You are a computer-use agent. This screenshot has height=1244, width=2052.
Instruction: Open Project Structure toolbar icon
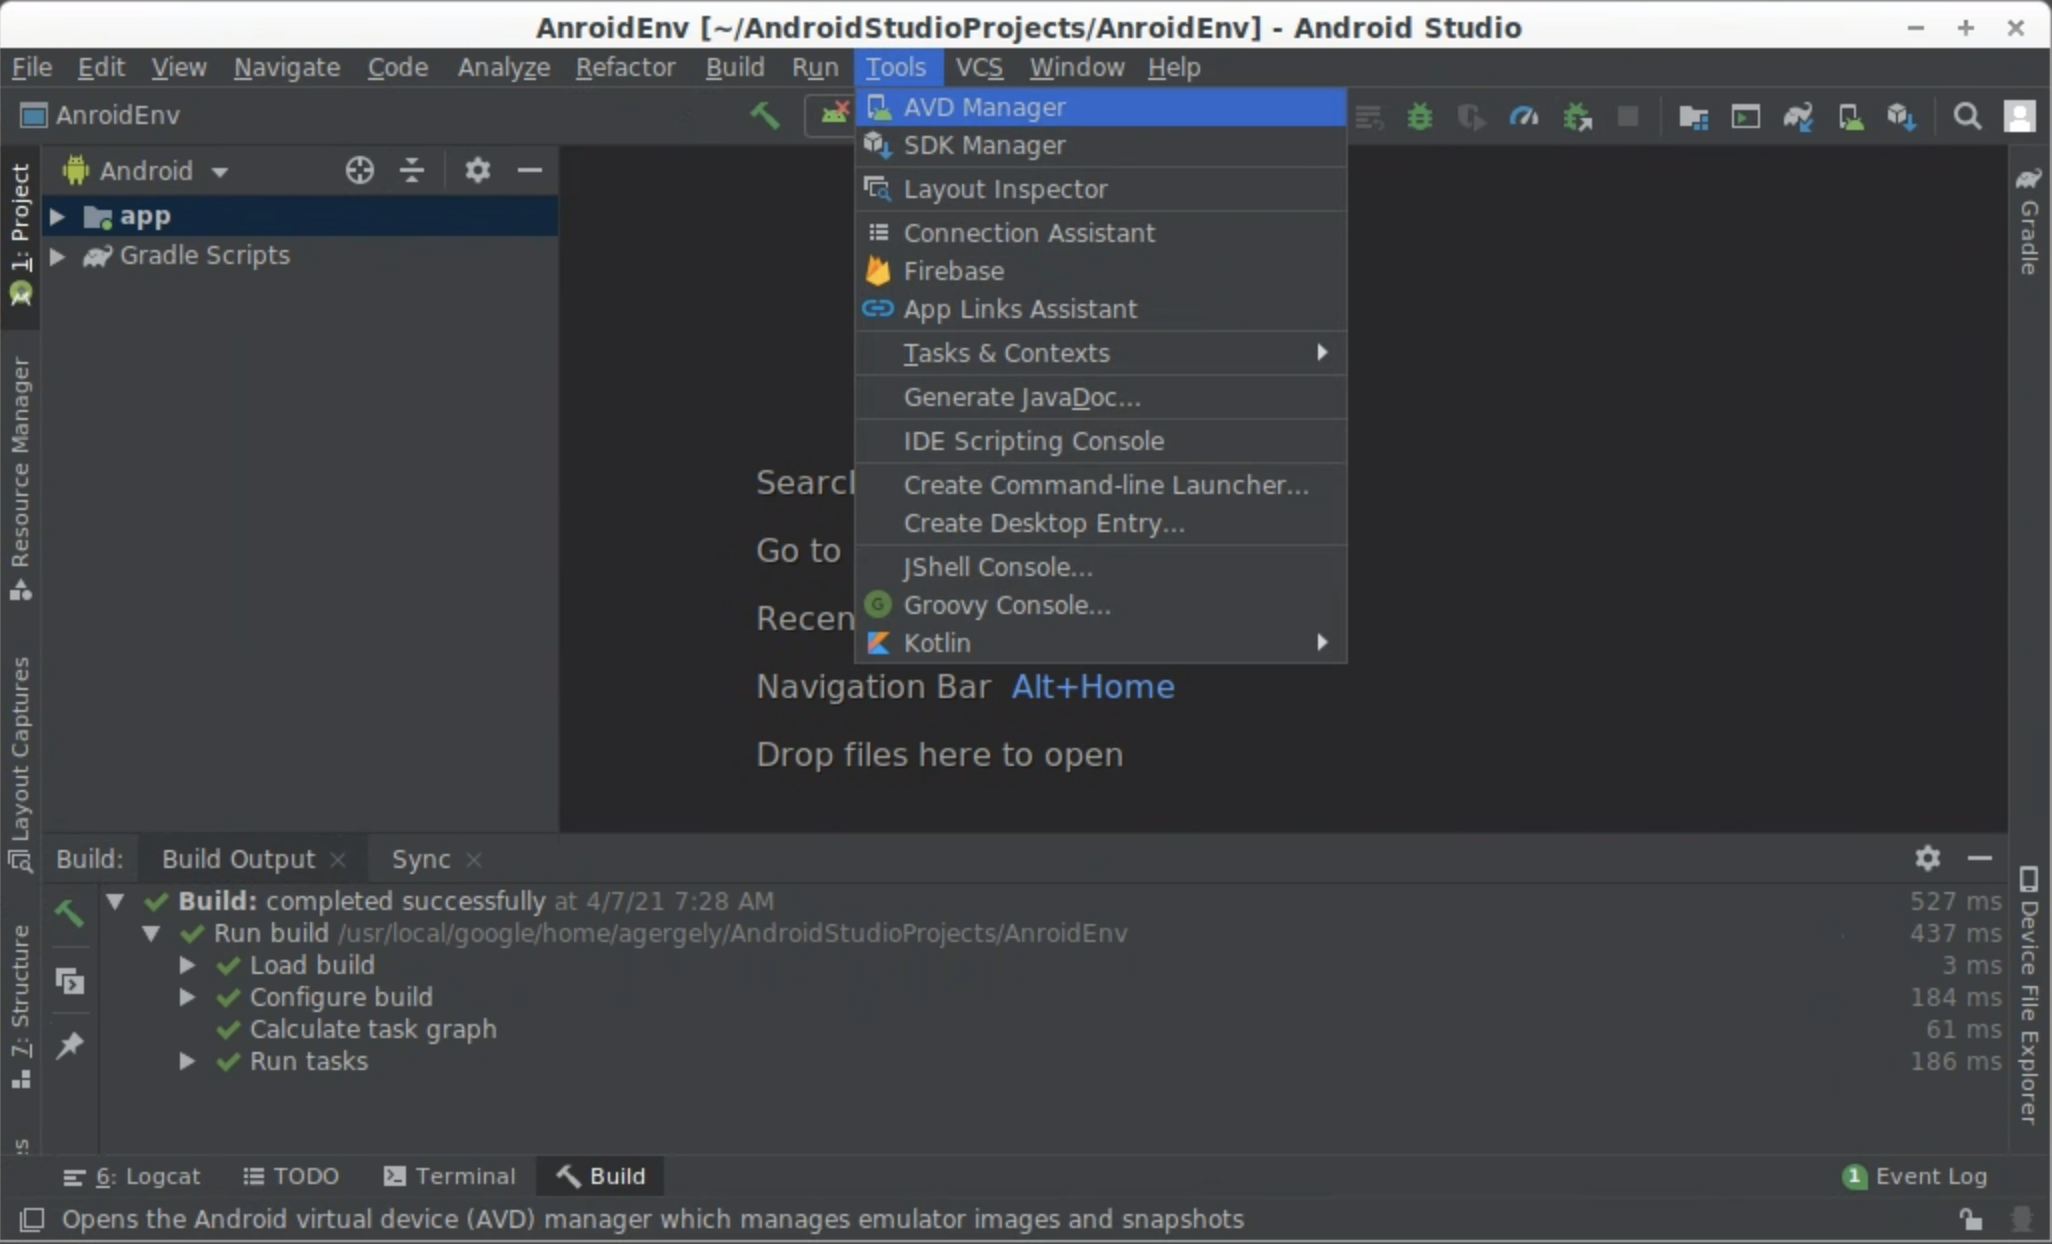click(1693, 117)
